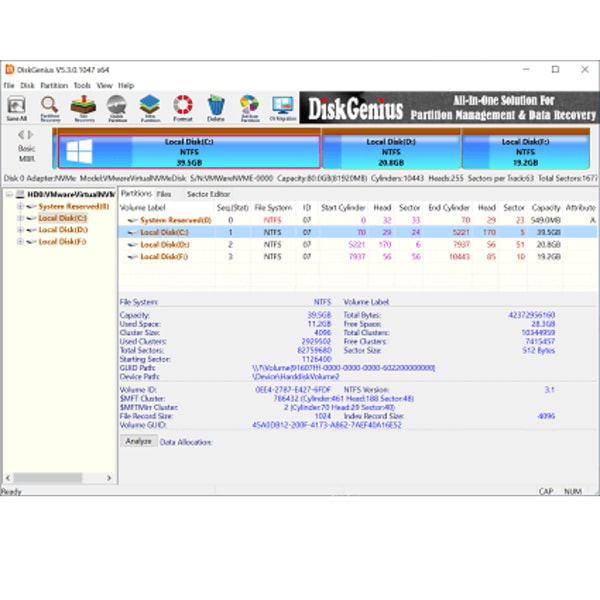Click the Format lifebuoy icon
This screenshot has width=600, height=600.
(183, 108)
